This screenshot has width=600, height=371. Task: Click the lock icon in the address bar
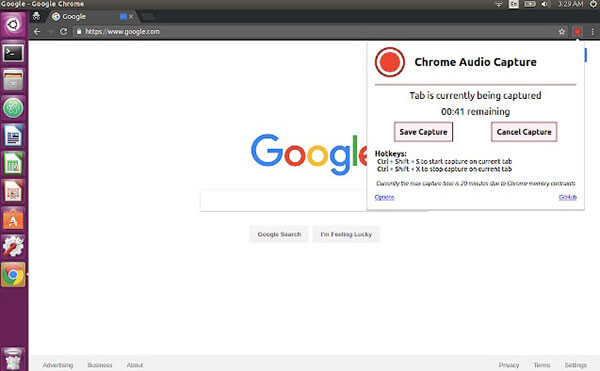click(x=79, y=32)
